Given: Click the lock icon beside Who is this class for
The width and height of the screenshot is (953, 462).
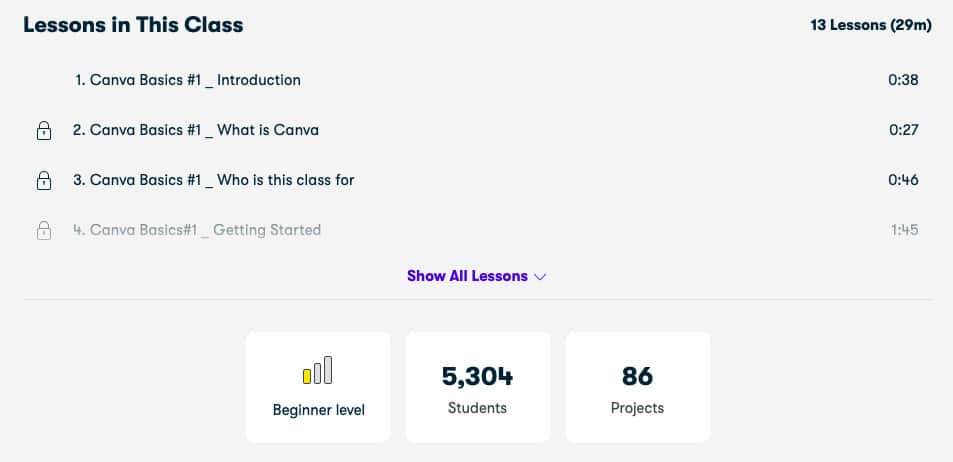Looking at the screenshot, I should click(44, 181).
